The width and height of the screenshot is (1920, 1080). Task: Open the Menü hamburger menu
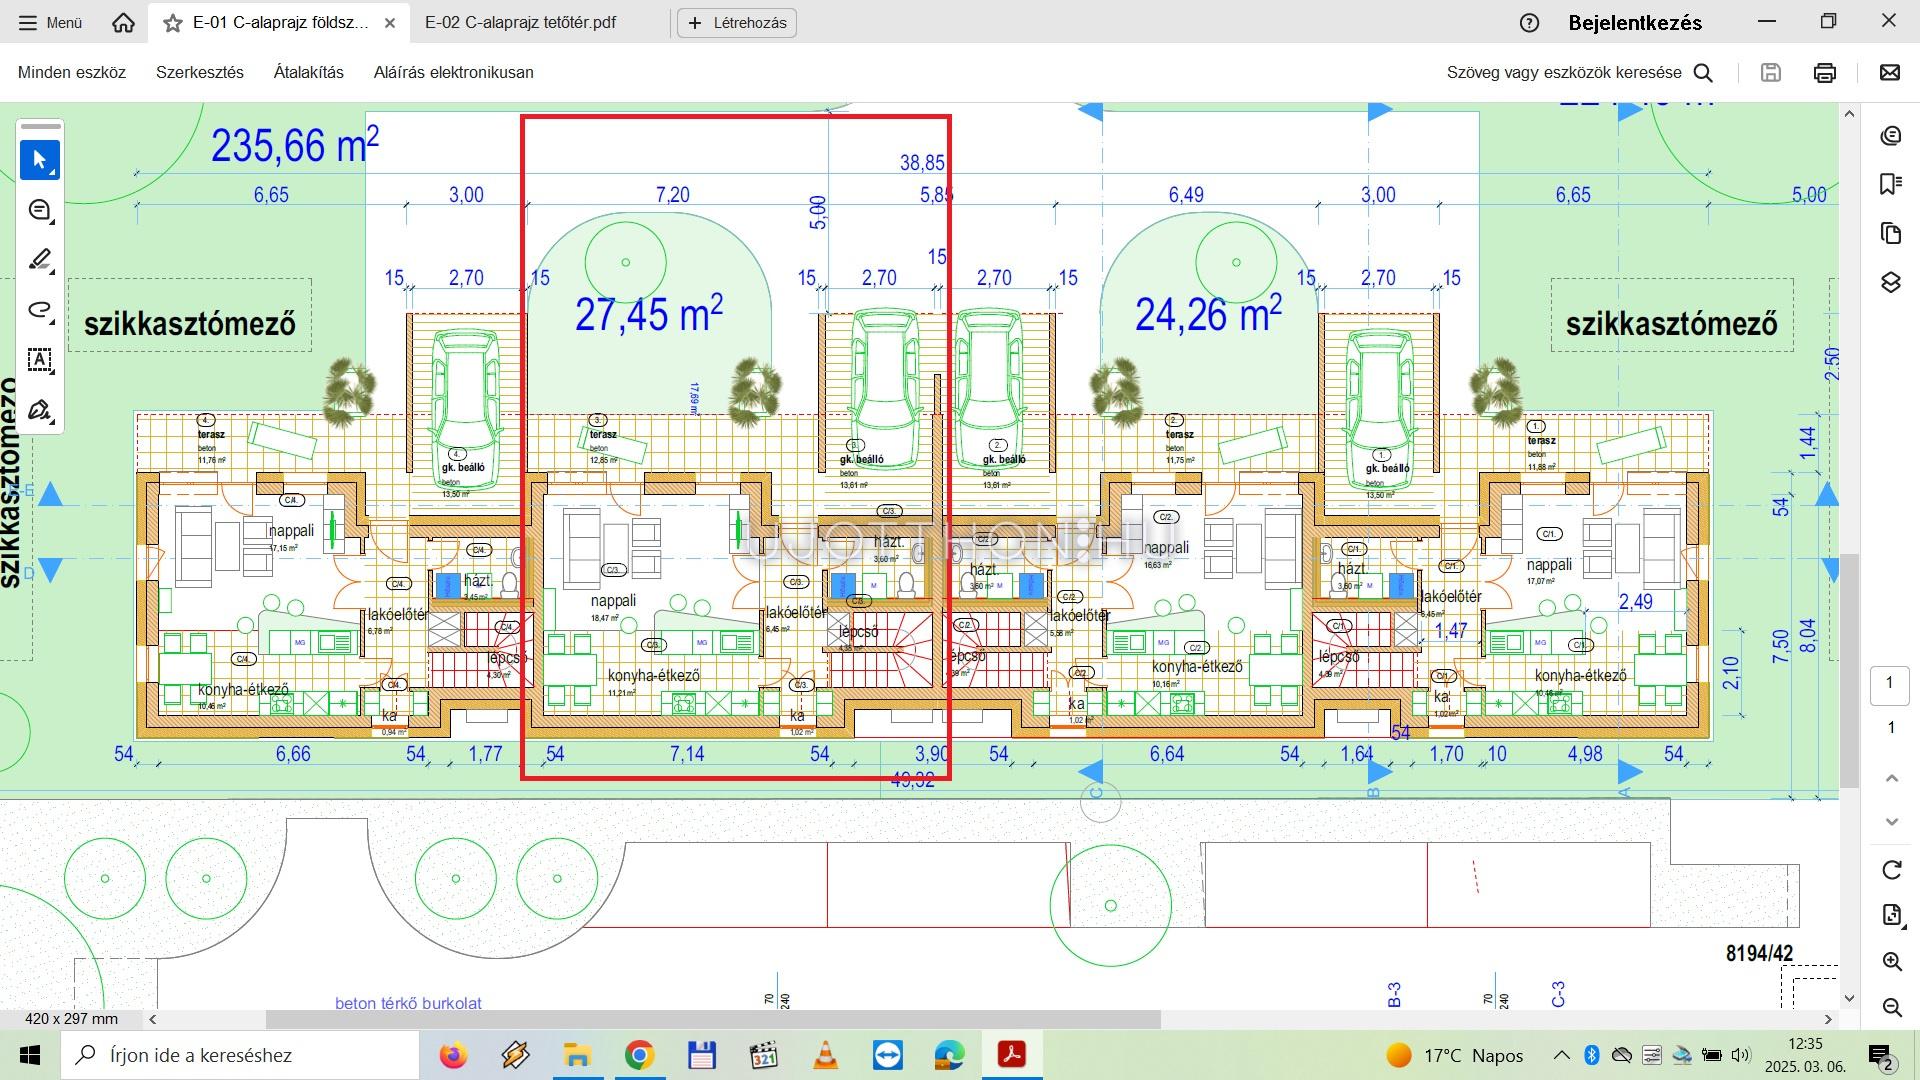point(50,22)
